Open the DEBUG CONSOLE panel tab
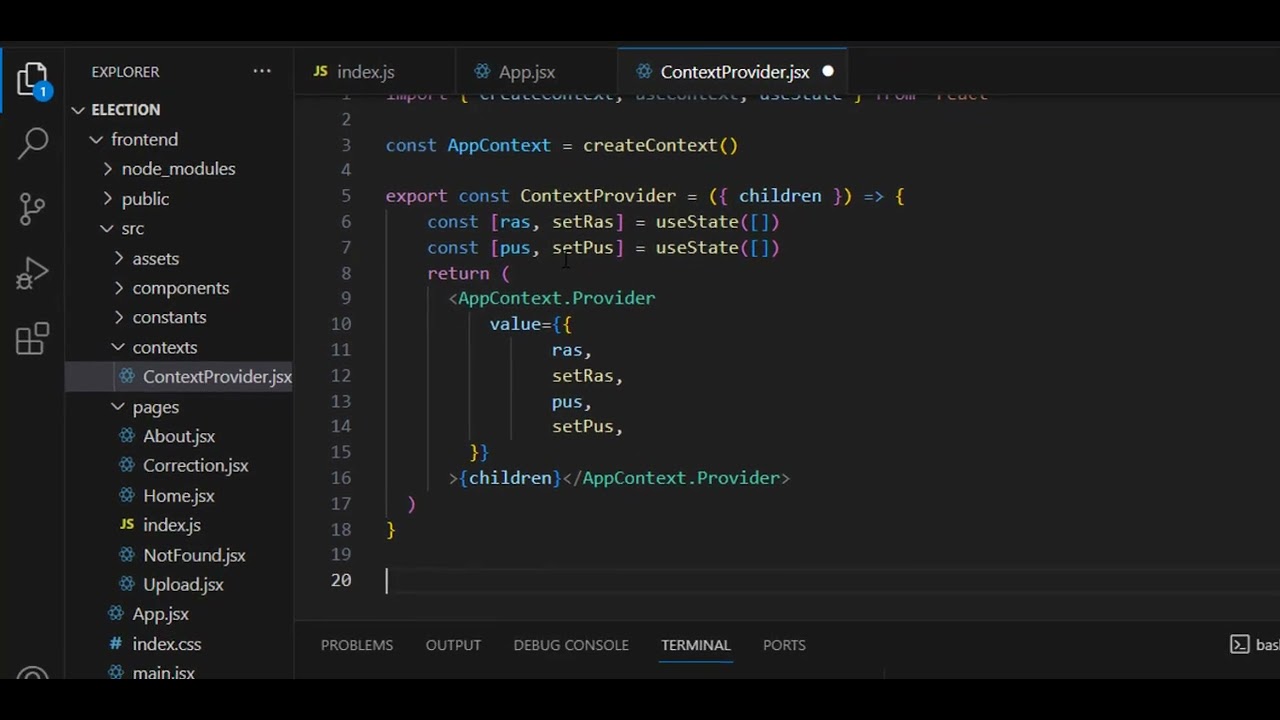 571,645
